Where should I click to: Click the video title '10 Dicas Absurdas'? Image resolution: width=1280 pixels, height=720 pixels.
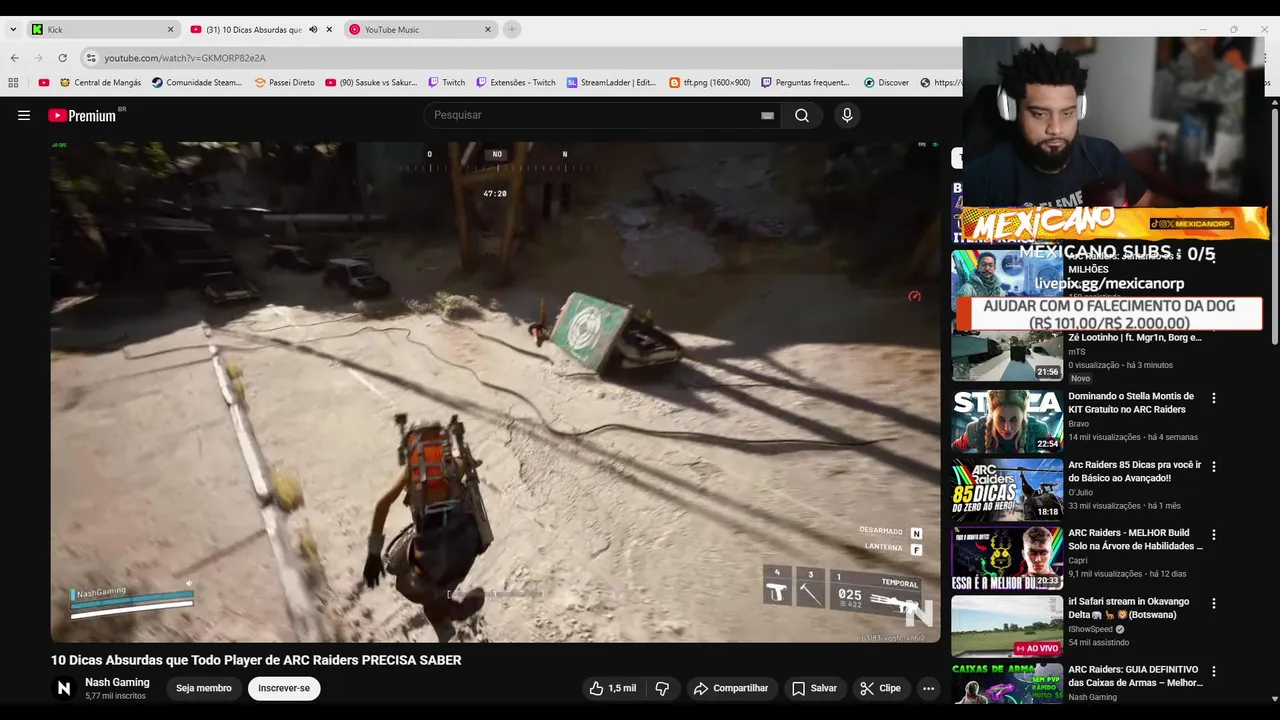point(256,660)
